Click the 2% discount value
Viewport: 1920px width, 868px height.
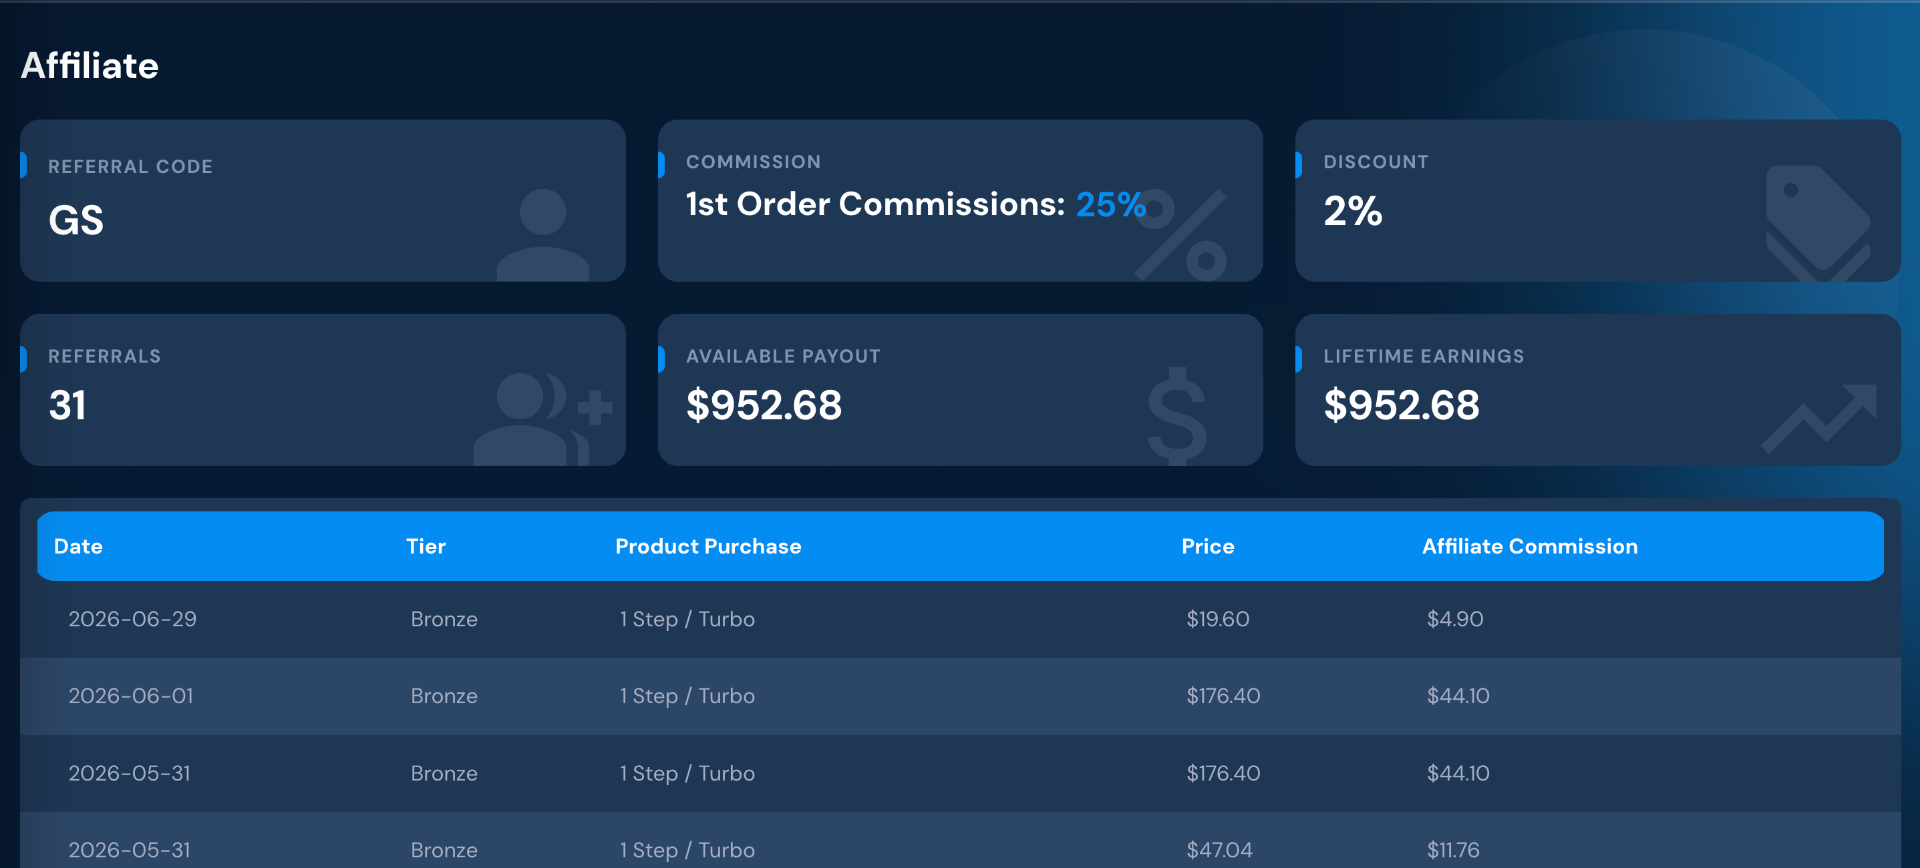pos(1353,211)
